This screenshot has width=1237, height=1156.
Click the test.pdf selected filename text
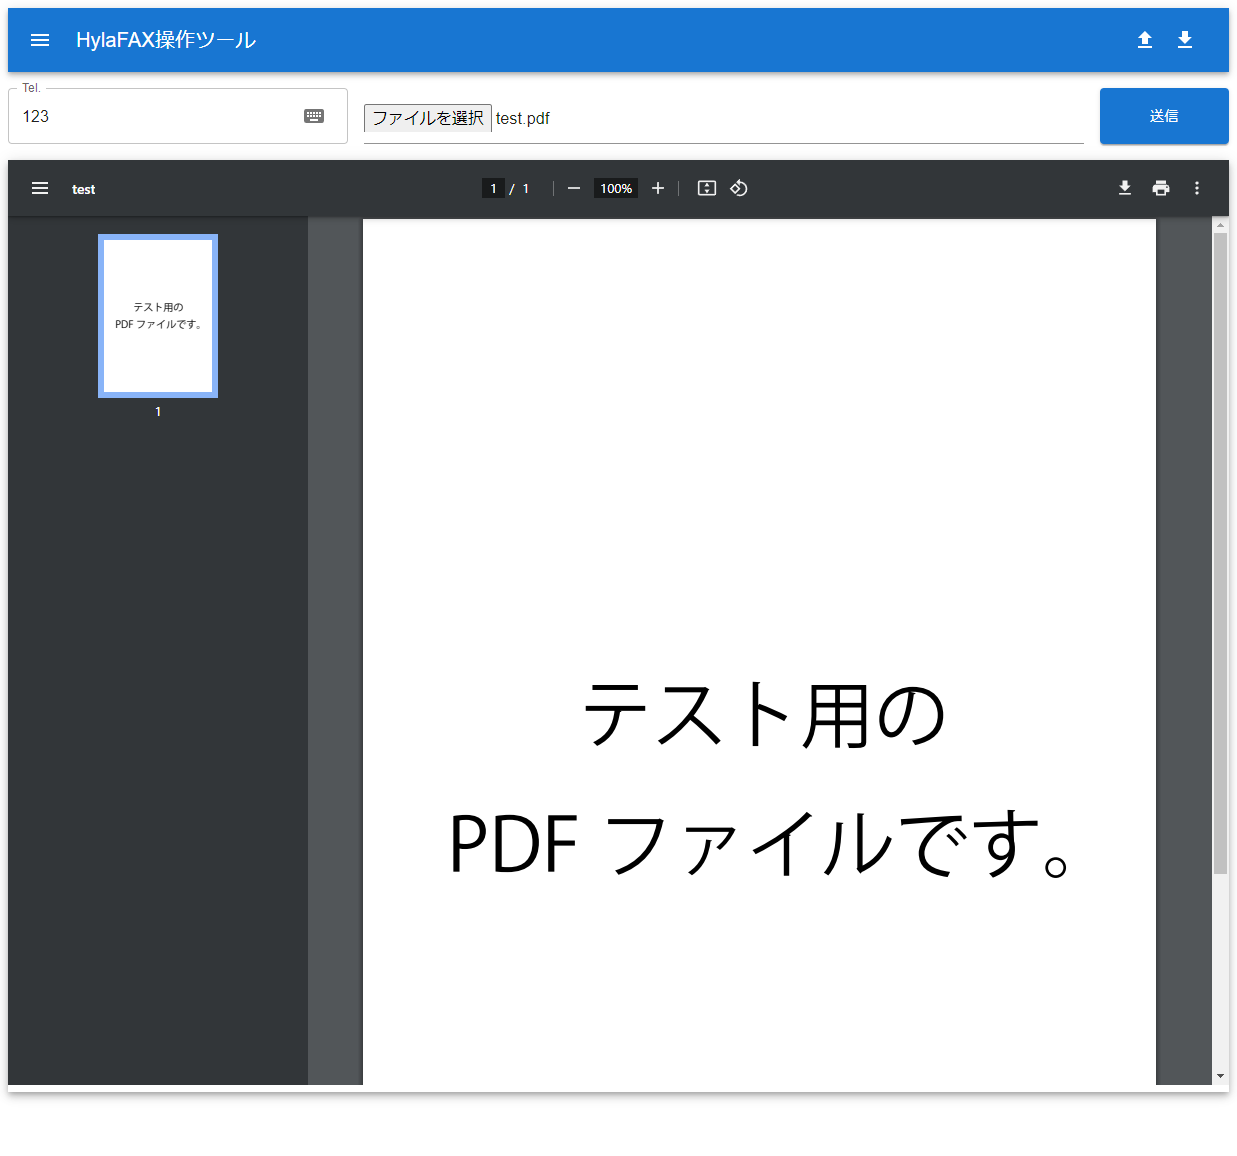pos(523,118)
